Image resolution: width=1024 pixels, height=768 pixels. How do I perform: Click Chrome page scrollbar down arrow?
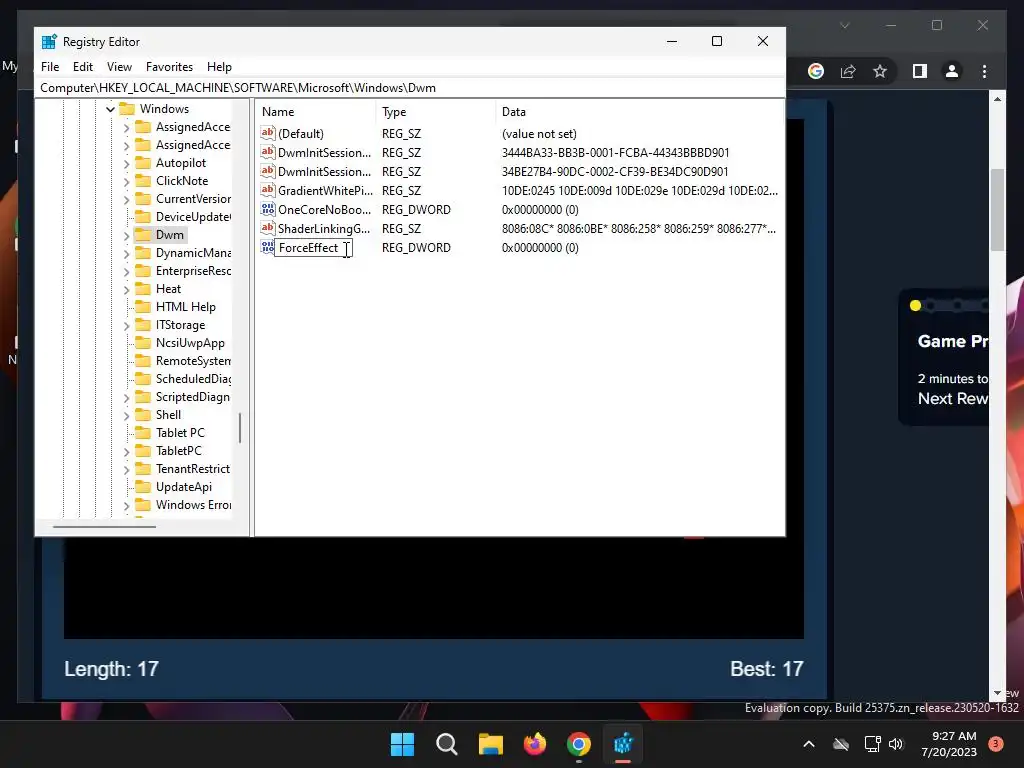pyautogui.click(x=997, y=693)
